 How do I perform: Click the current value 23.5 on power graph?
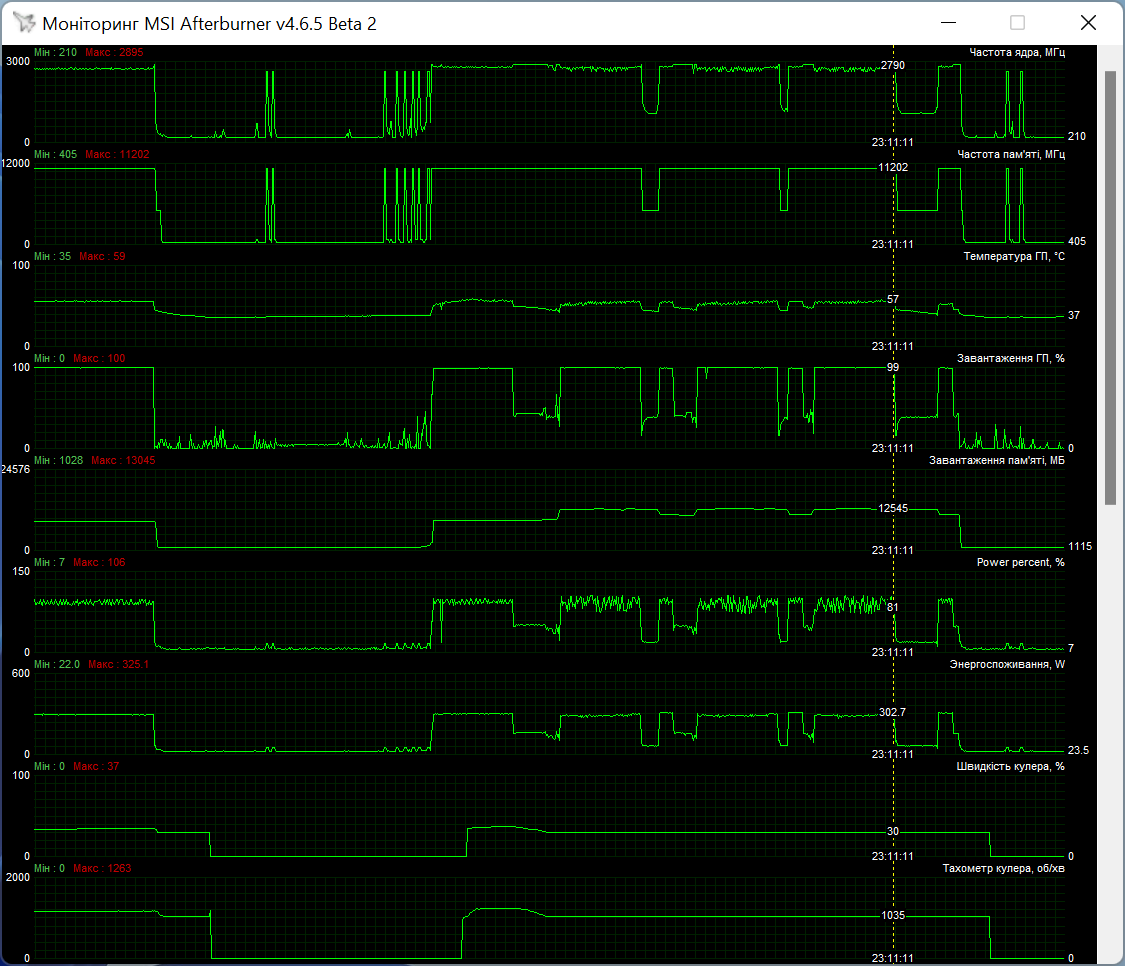click(1078, 750)
